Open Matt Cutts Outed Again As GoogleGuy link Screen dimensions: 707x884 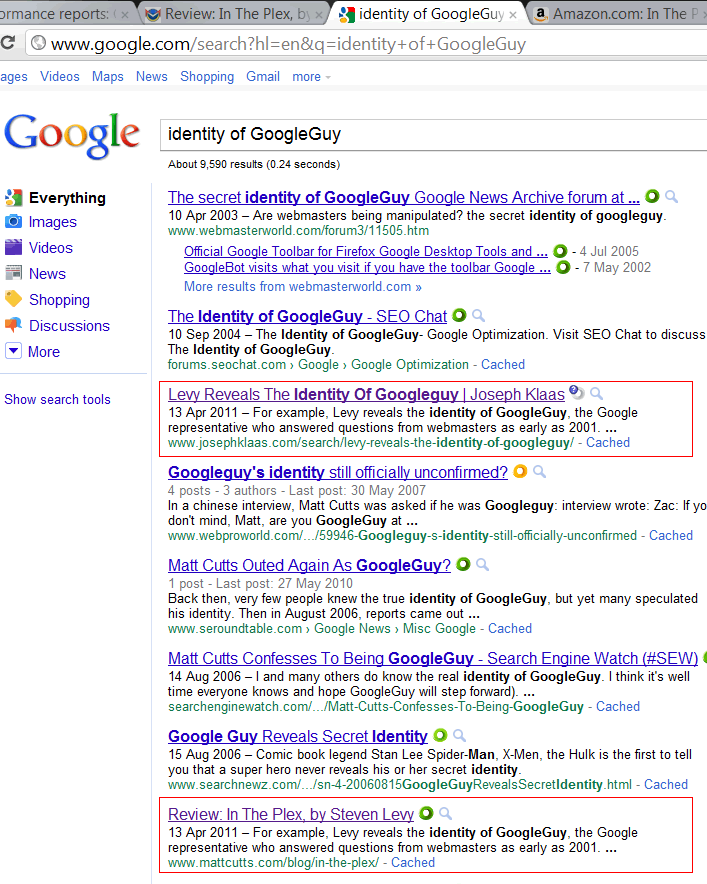310,565
